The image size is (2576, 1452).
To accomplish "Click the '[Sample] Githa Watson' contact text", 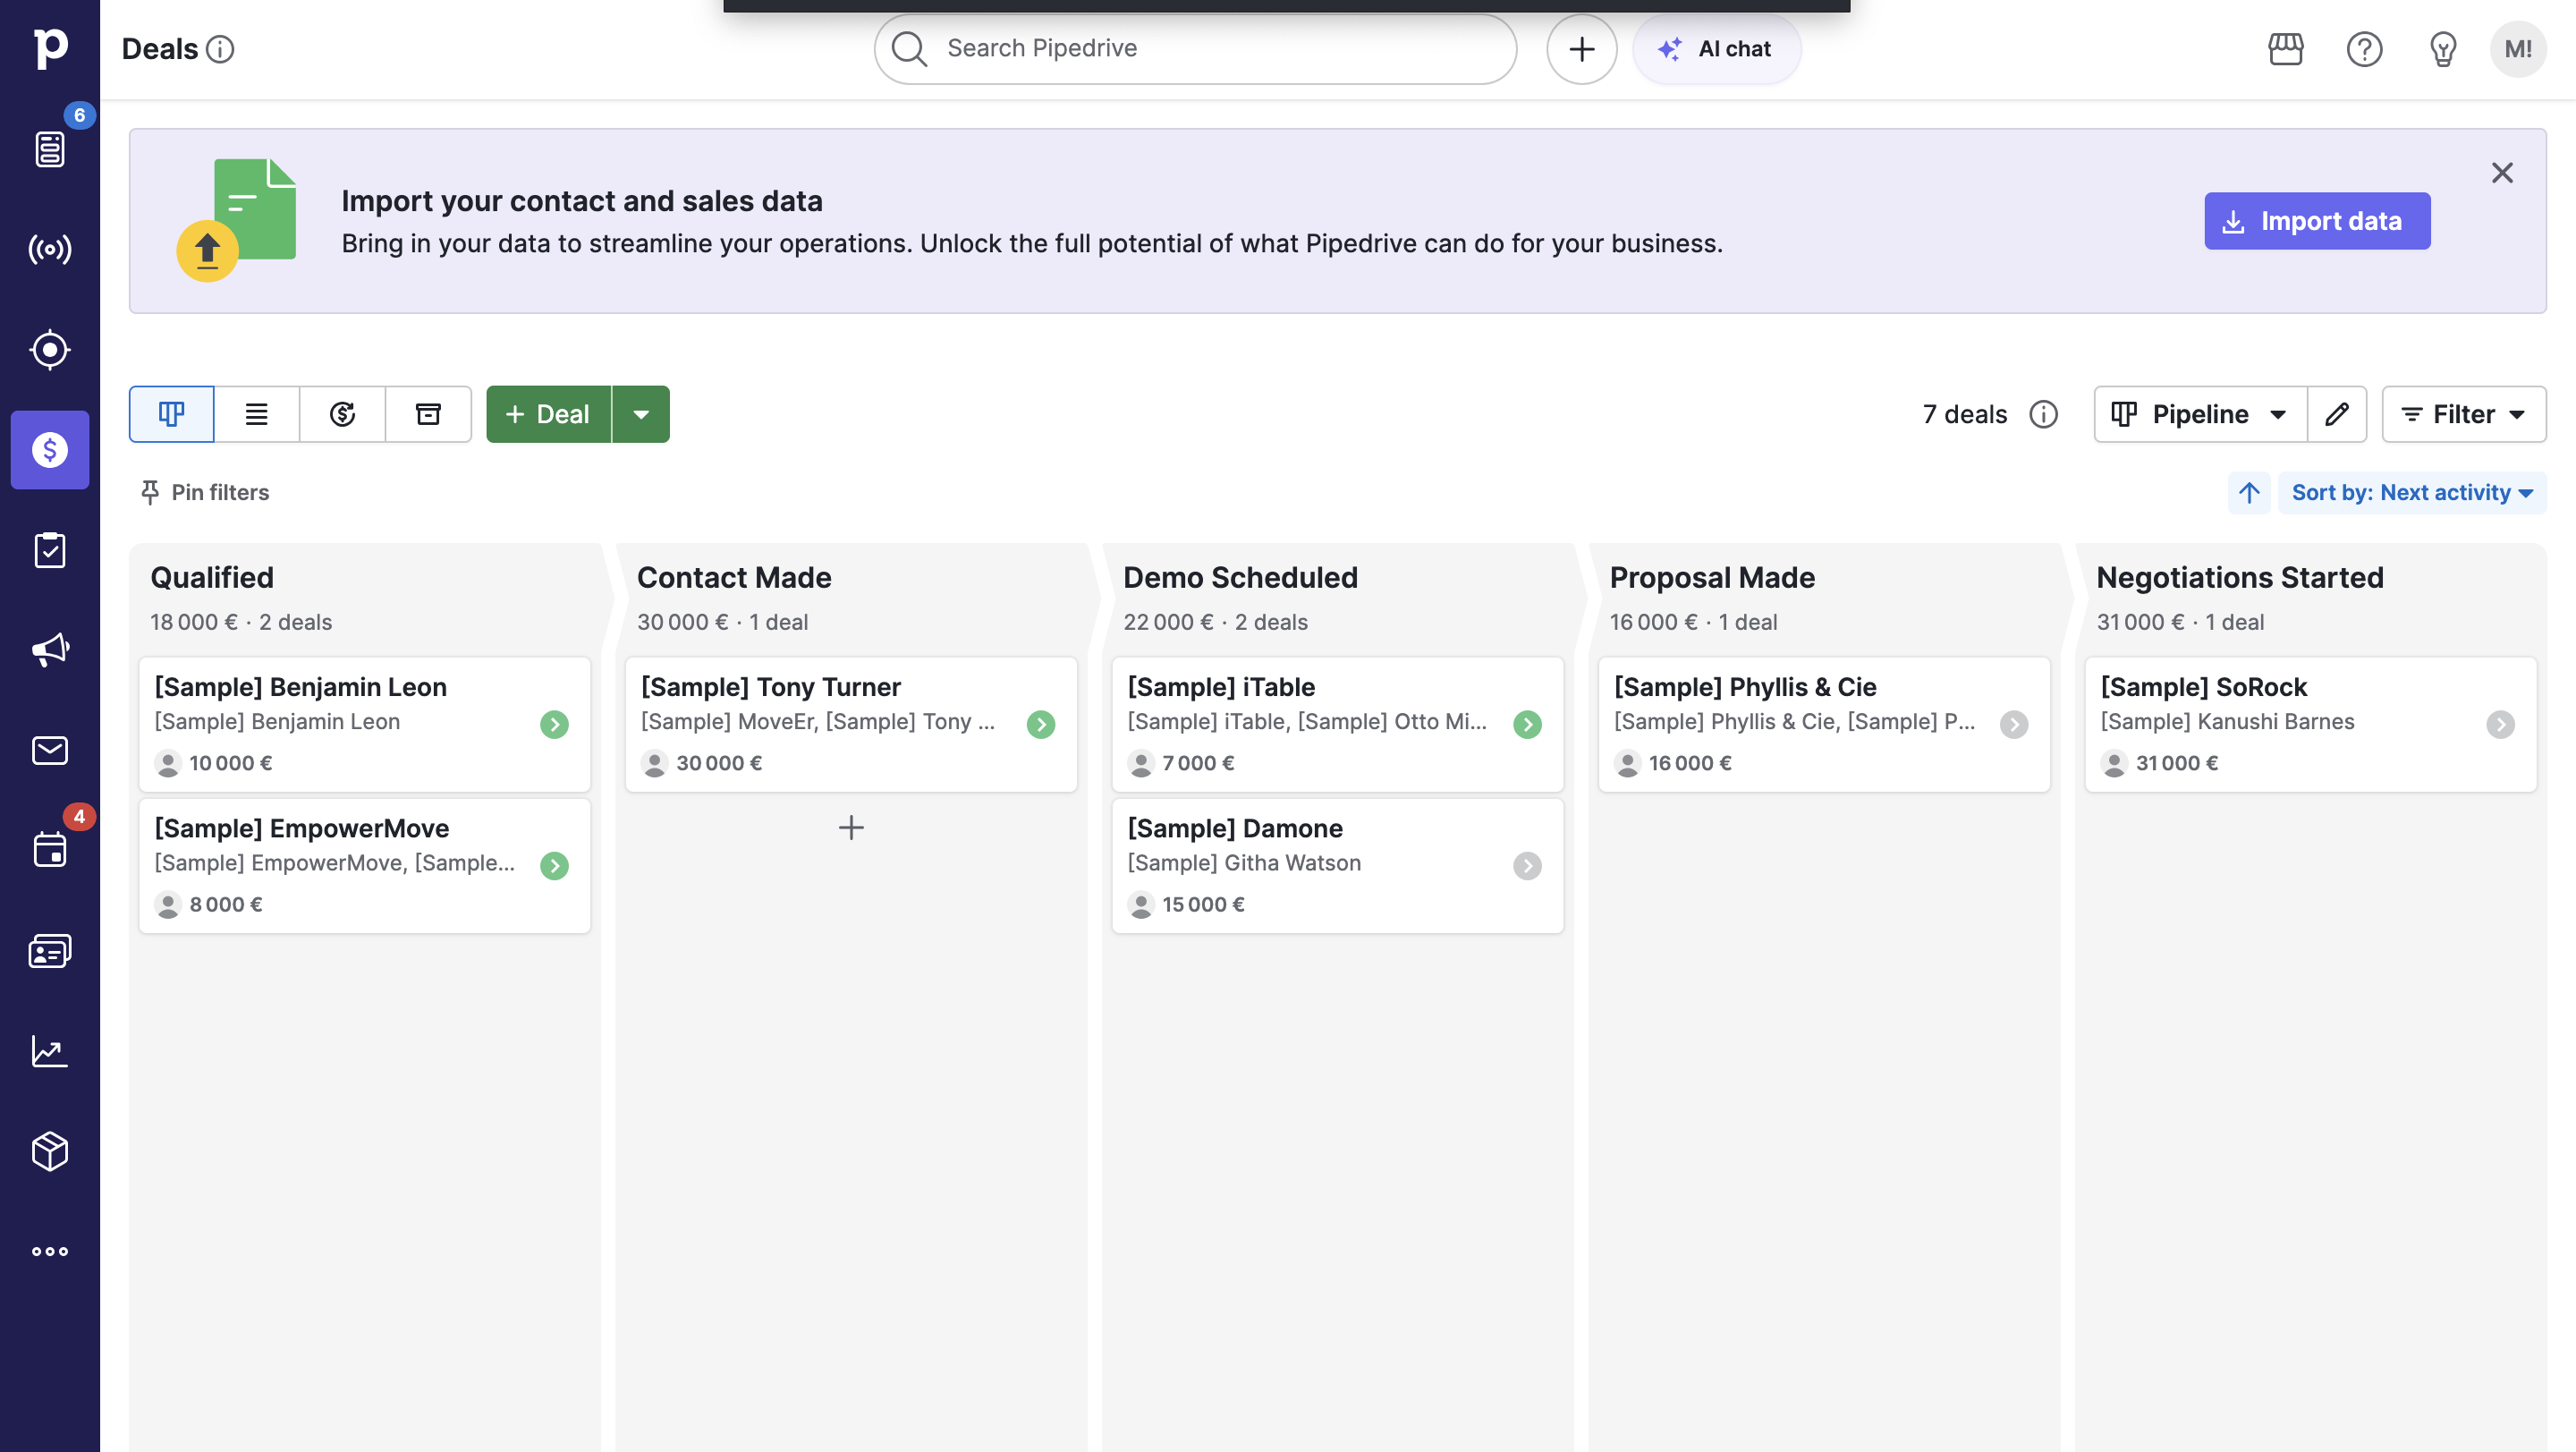I will (x=1244, y=862).
